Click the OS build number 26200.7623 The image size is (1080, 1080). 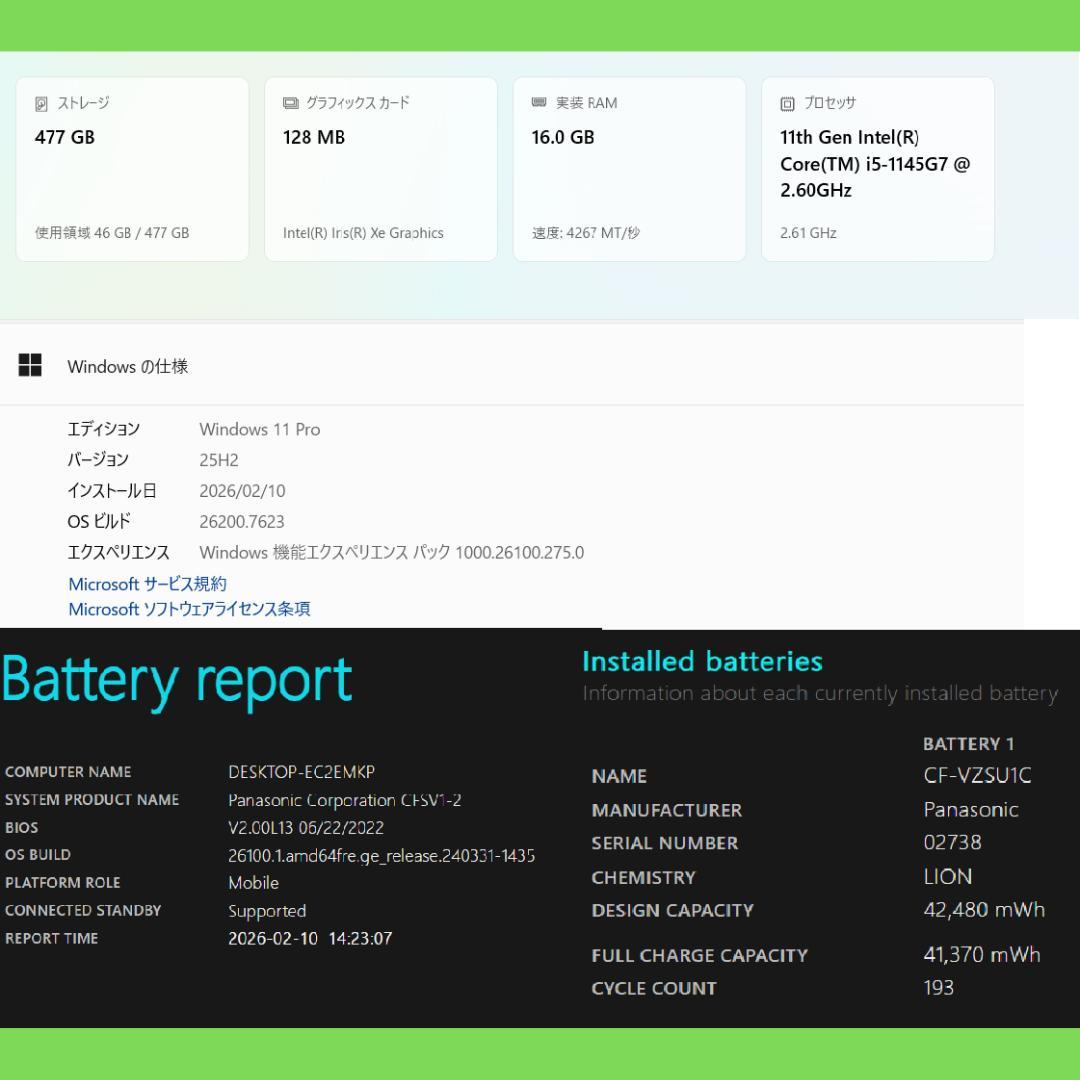pos(241,521)
